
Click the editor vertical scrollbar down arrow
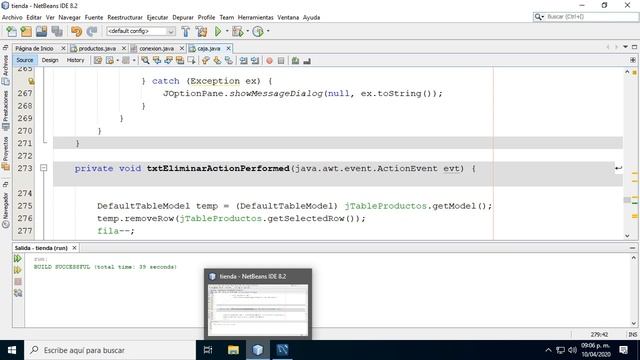coord(627,236)
